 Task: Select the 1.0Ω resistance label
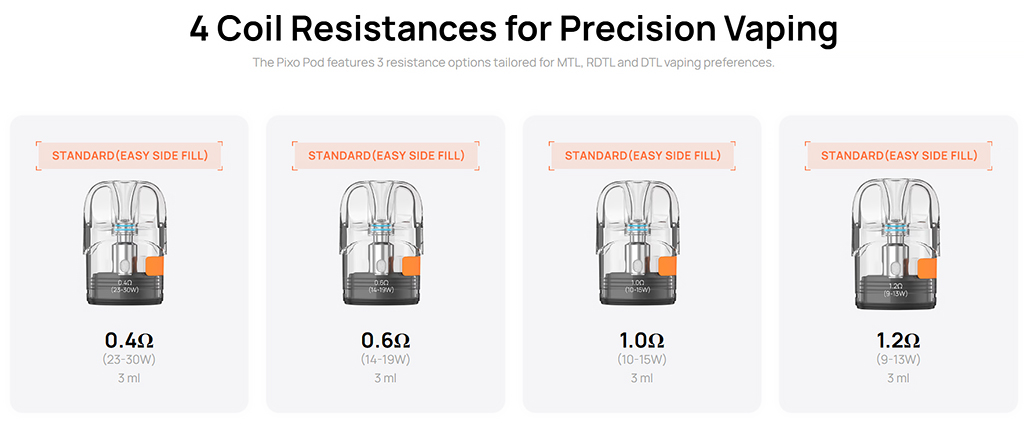641,340
